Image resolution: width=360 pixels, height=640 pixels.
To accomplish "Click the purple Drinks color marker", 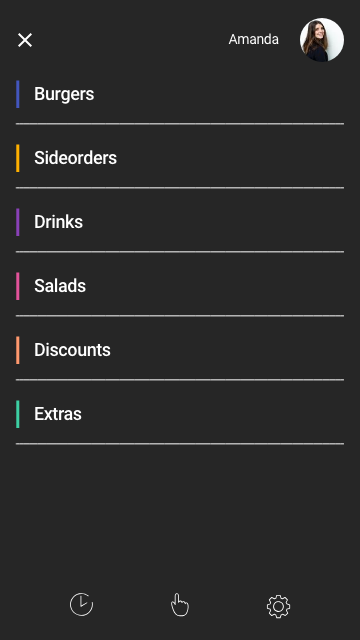I will coord(18,222).
